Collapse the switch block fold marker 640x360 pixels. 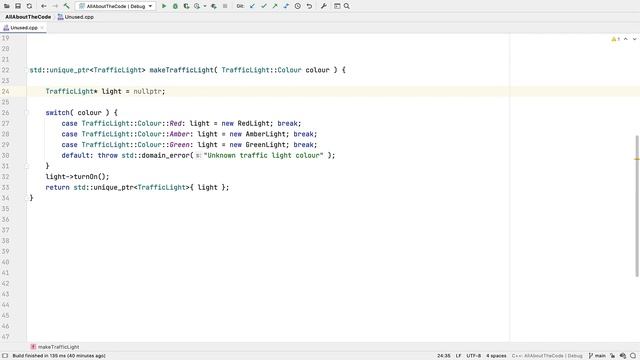(27, 113)
